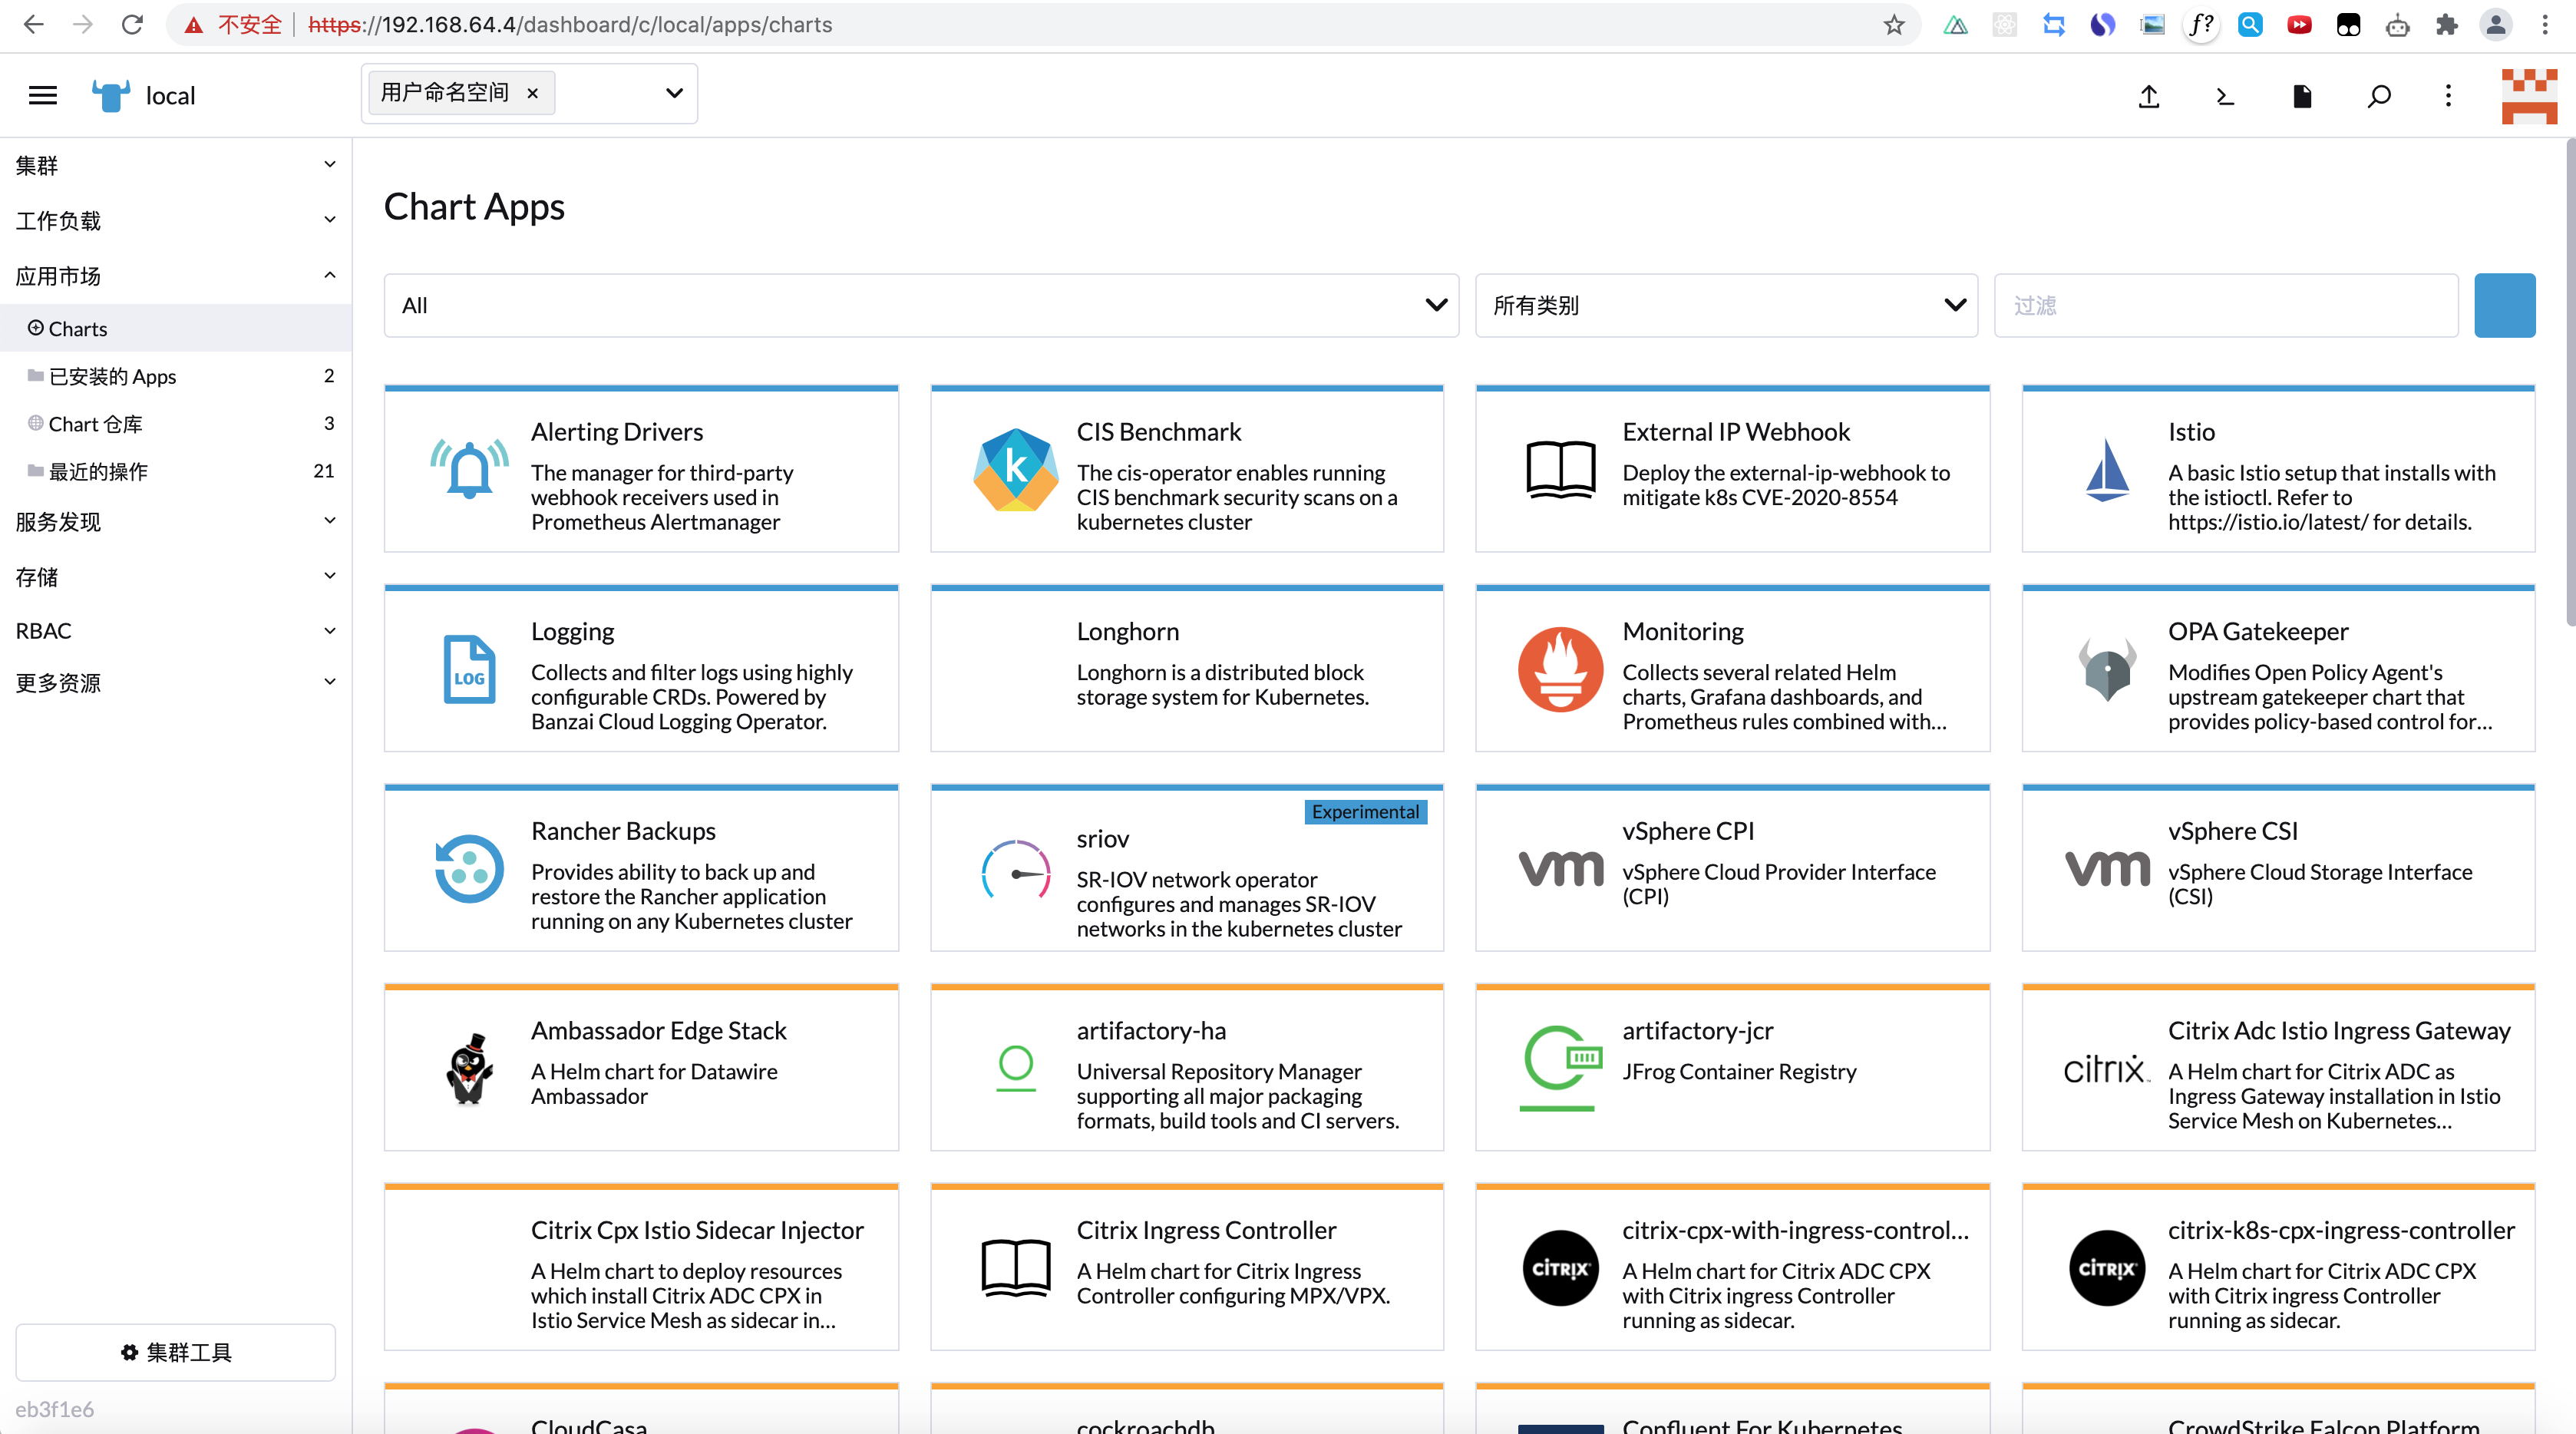Open the hamburger navigation menu
This screenshot has width=2576, height=1434.
42,95
